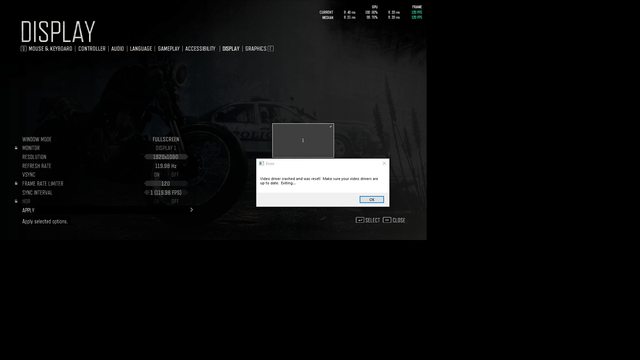
Task: Click the 'Apply selected options.' description
Action: 45,222
